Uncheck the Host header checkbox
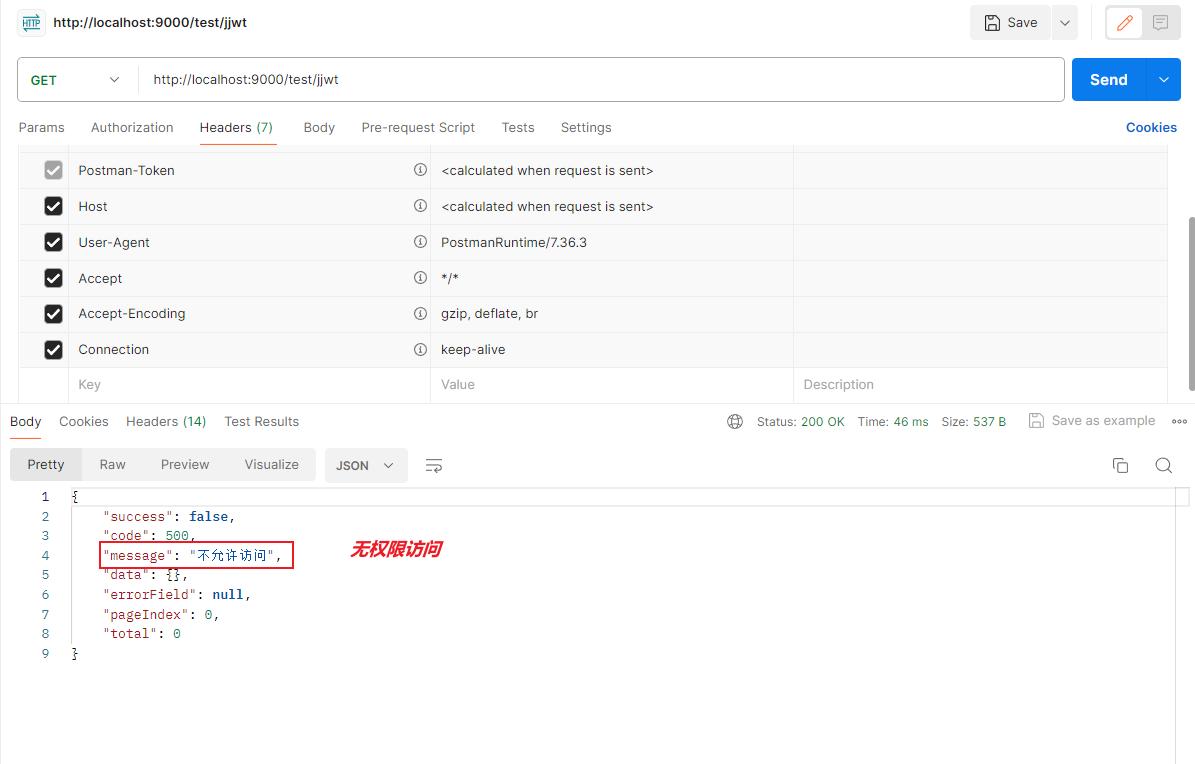The image size is (1195, 764). pos(53,205)
